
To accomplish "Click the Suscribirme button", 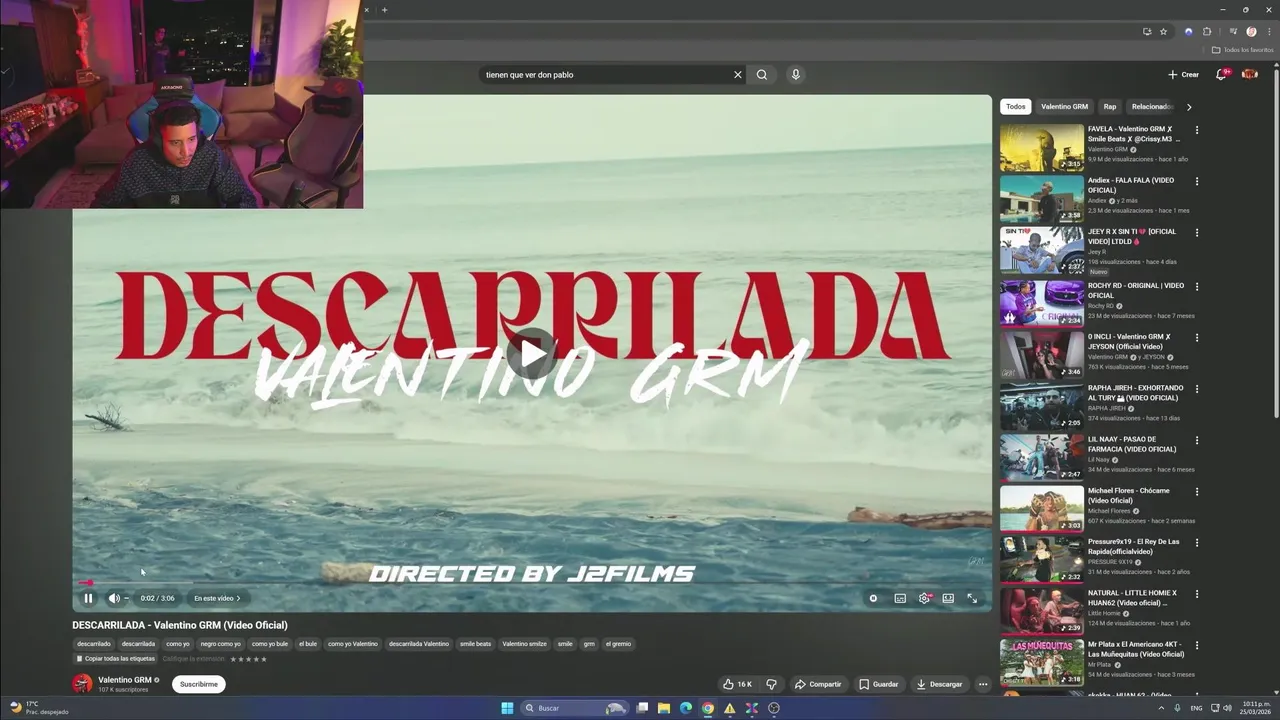I will [199, 684].
